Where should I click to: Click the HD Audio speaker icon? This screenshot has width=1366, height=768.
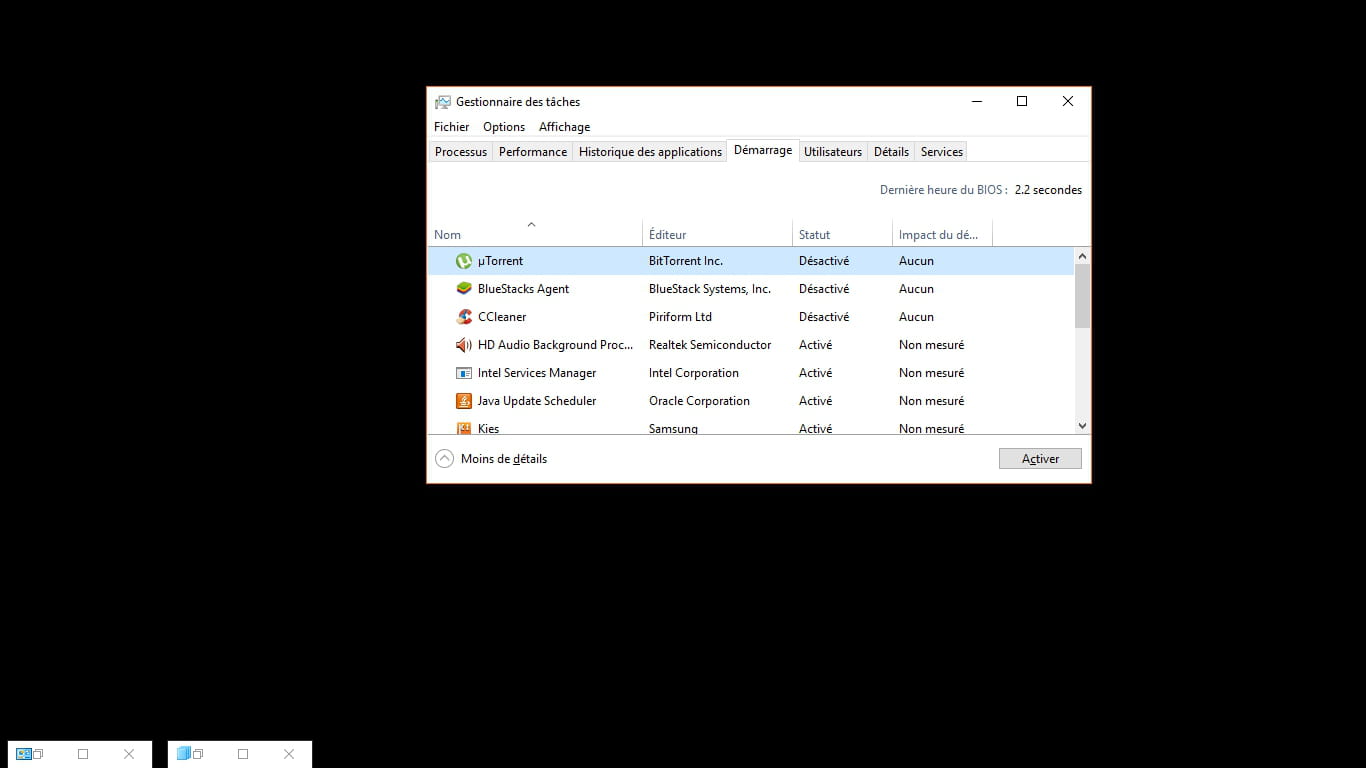tap(464, 345)
